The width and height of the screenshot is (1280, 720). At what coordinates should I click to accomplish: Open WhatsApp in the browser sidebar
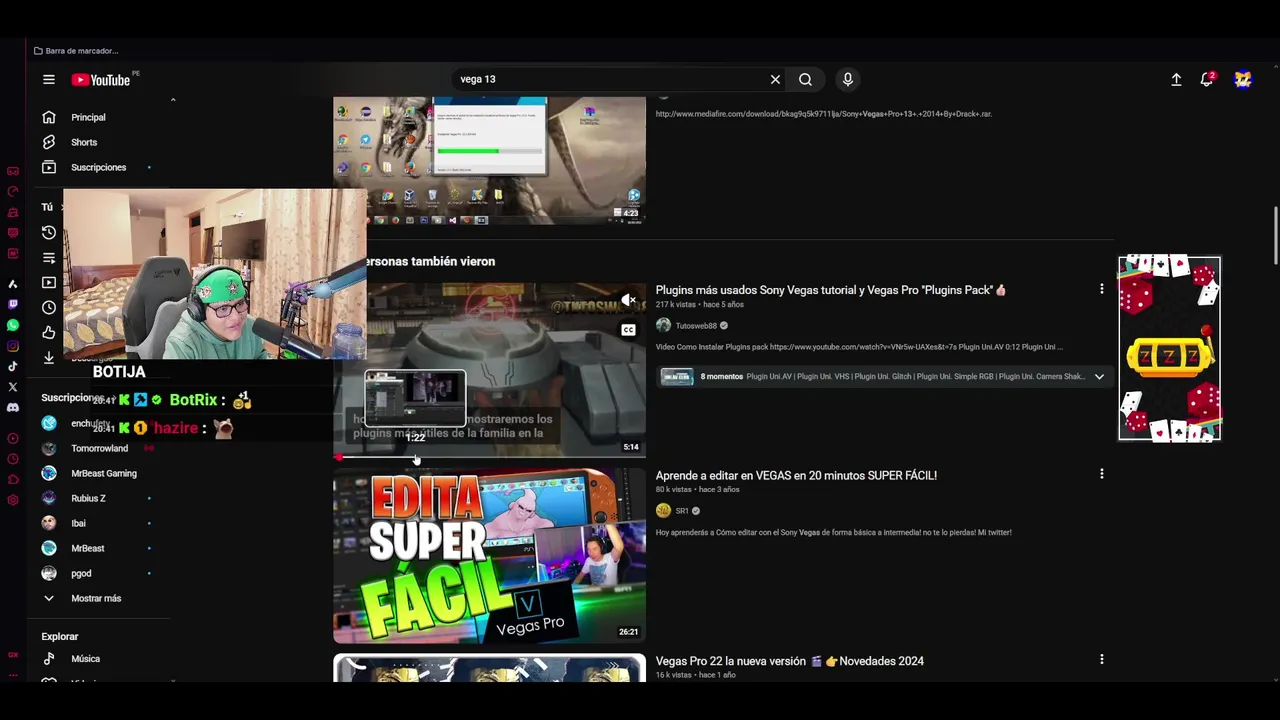pos(13,325)
